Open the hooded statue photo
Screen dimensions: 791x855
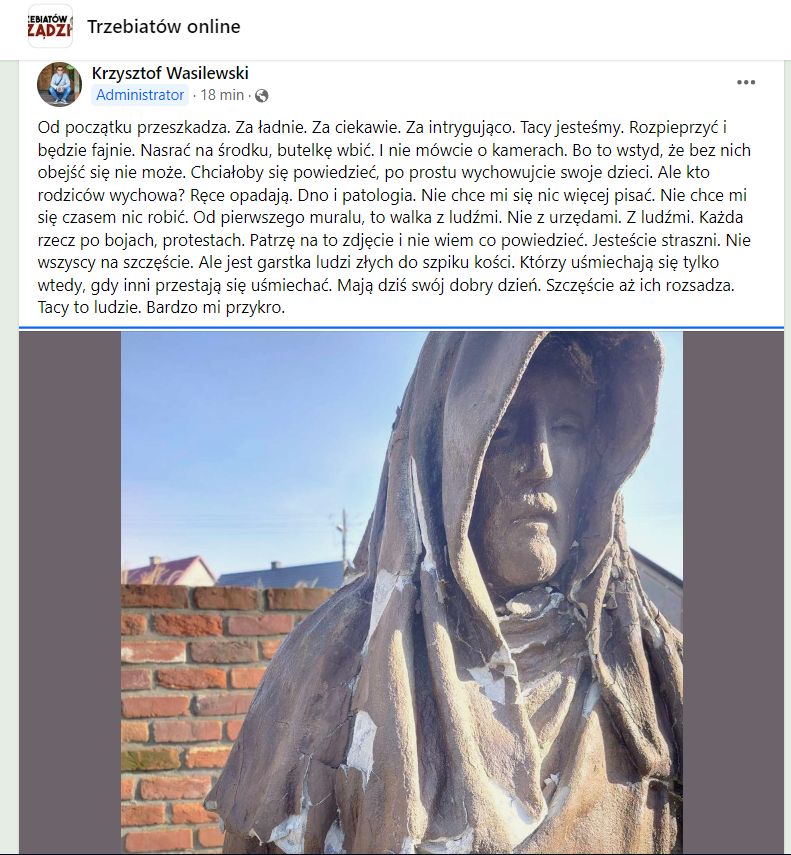click(x=402, y=592)
